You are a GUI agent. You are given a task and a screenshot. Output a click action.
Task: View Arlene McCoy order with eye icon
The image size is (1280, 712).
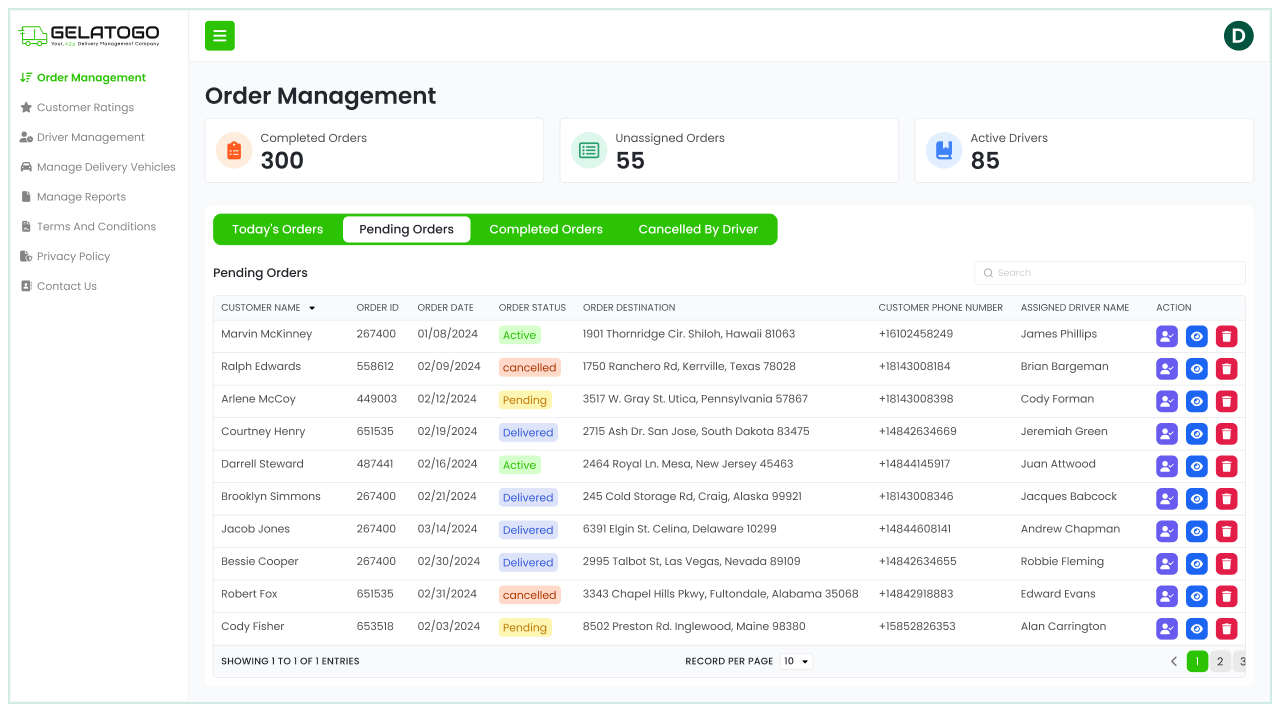coord(1196,402)
